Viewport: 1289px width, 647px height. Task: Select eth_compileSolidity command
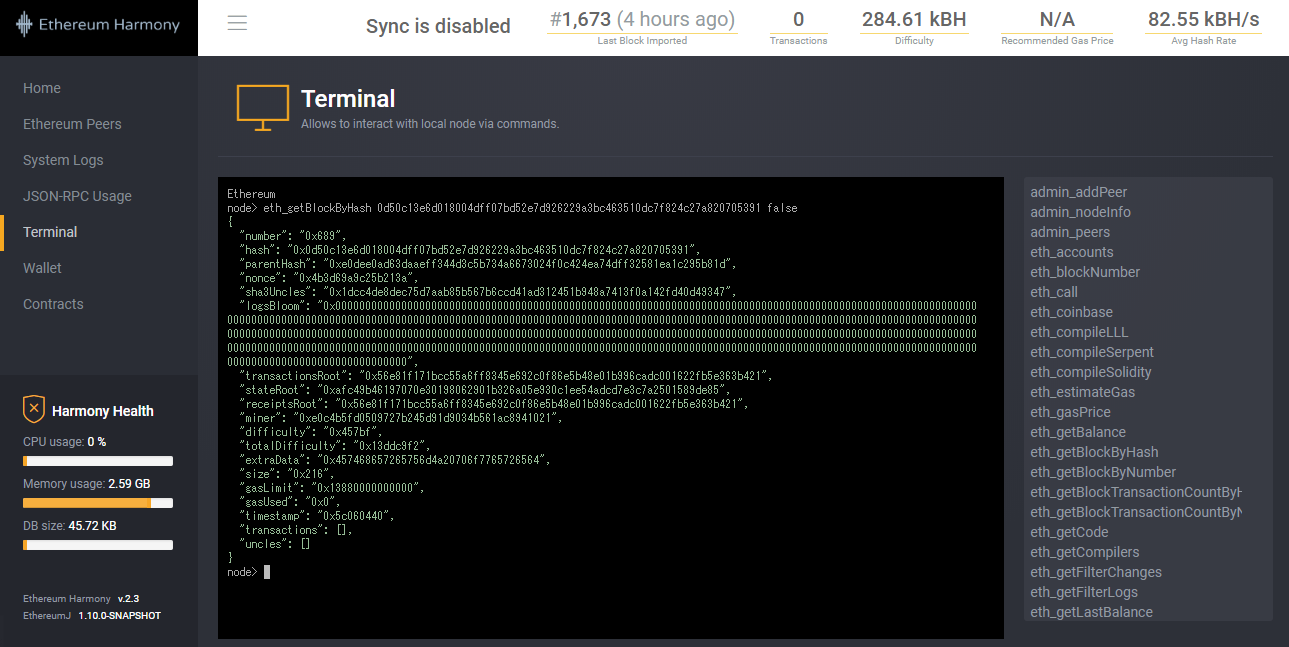tap(1091, 372)
